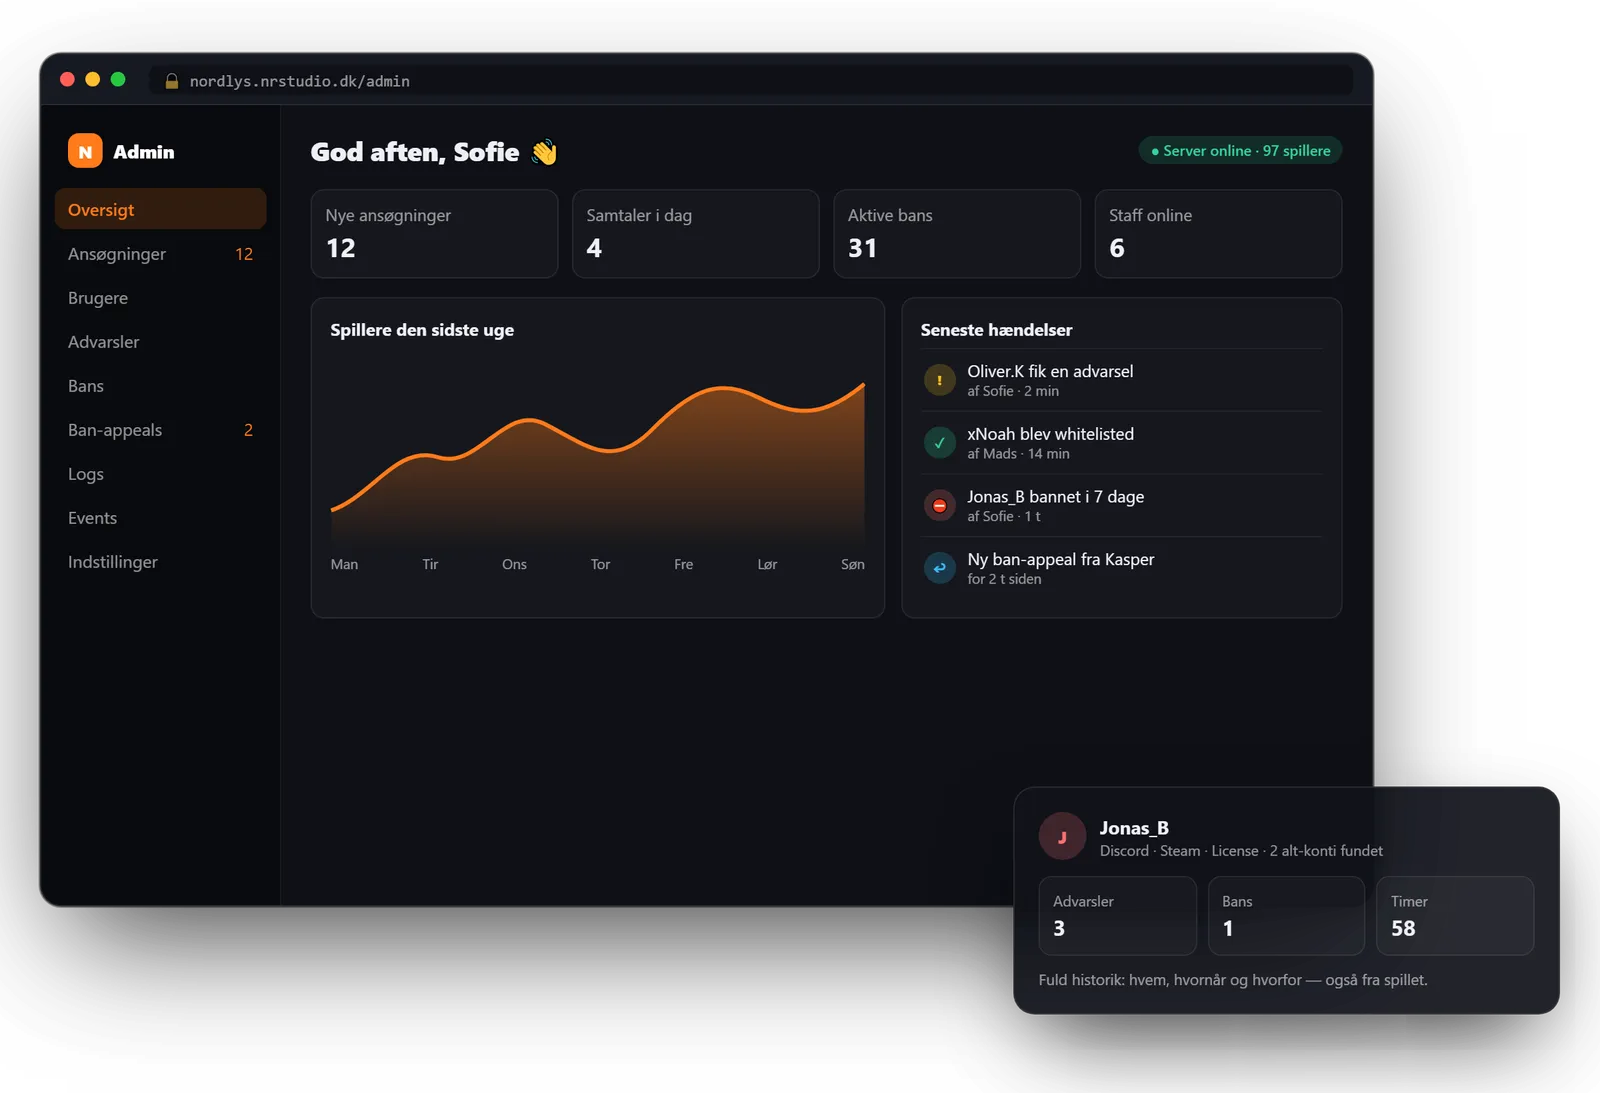Screen dimensions: 1600x1093
Task: Go to Brugere in the sidebar
Action: click(x=160, y=298)
